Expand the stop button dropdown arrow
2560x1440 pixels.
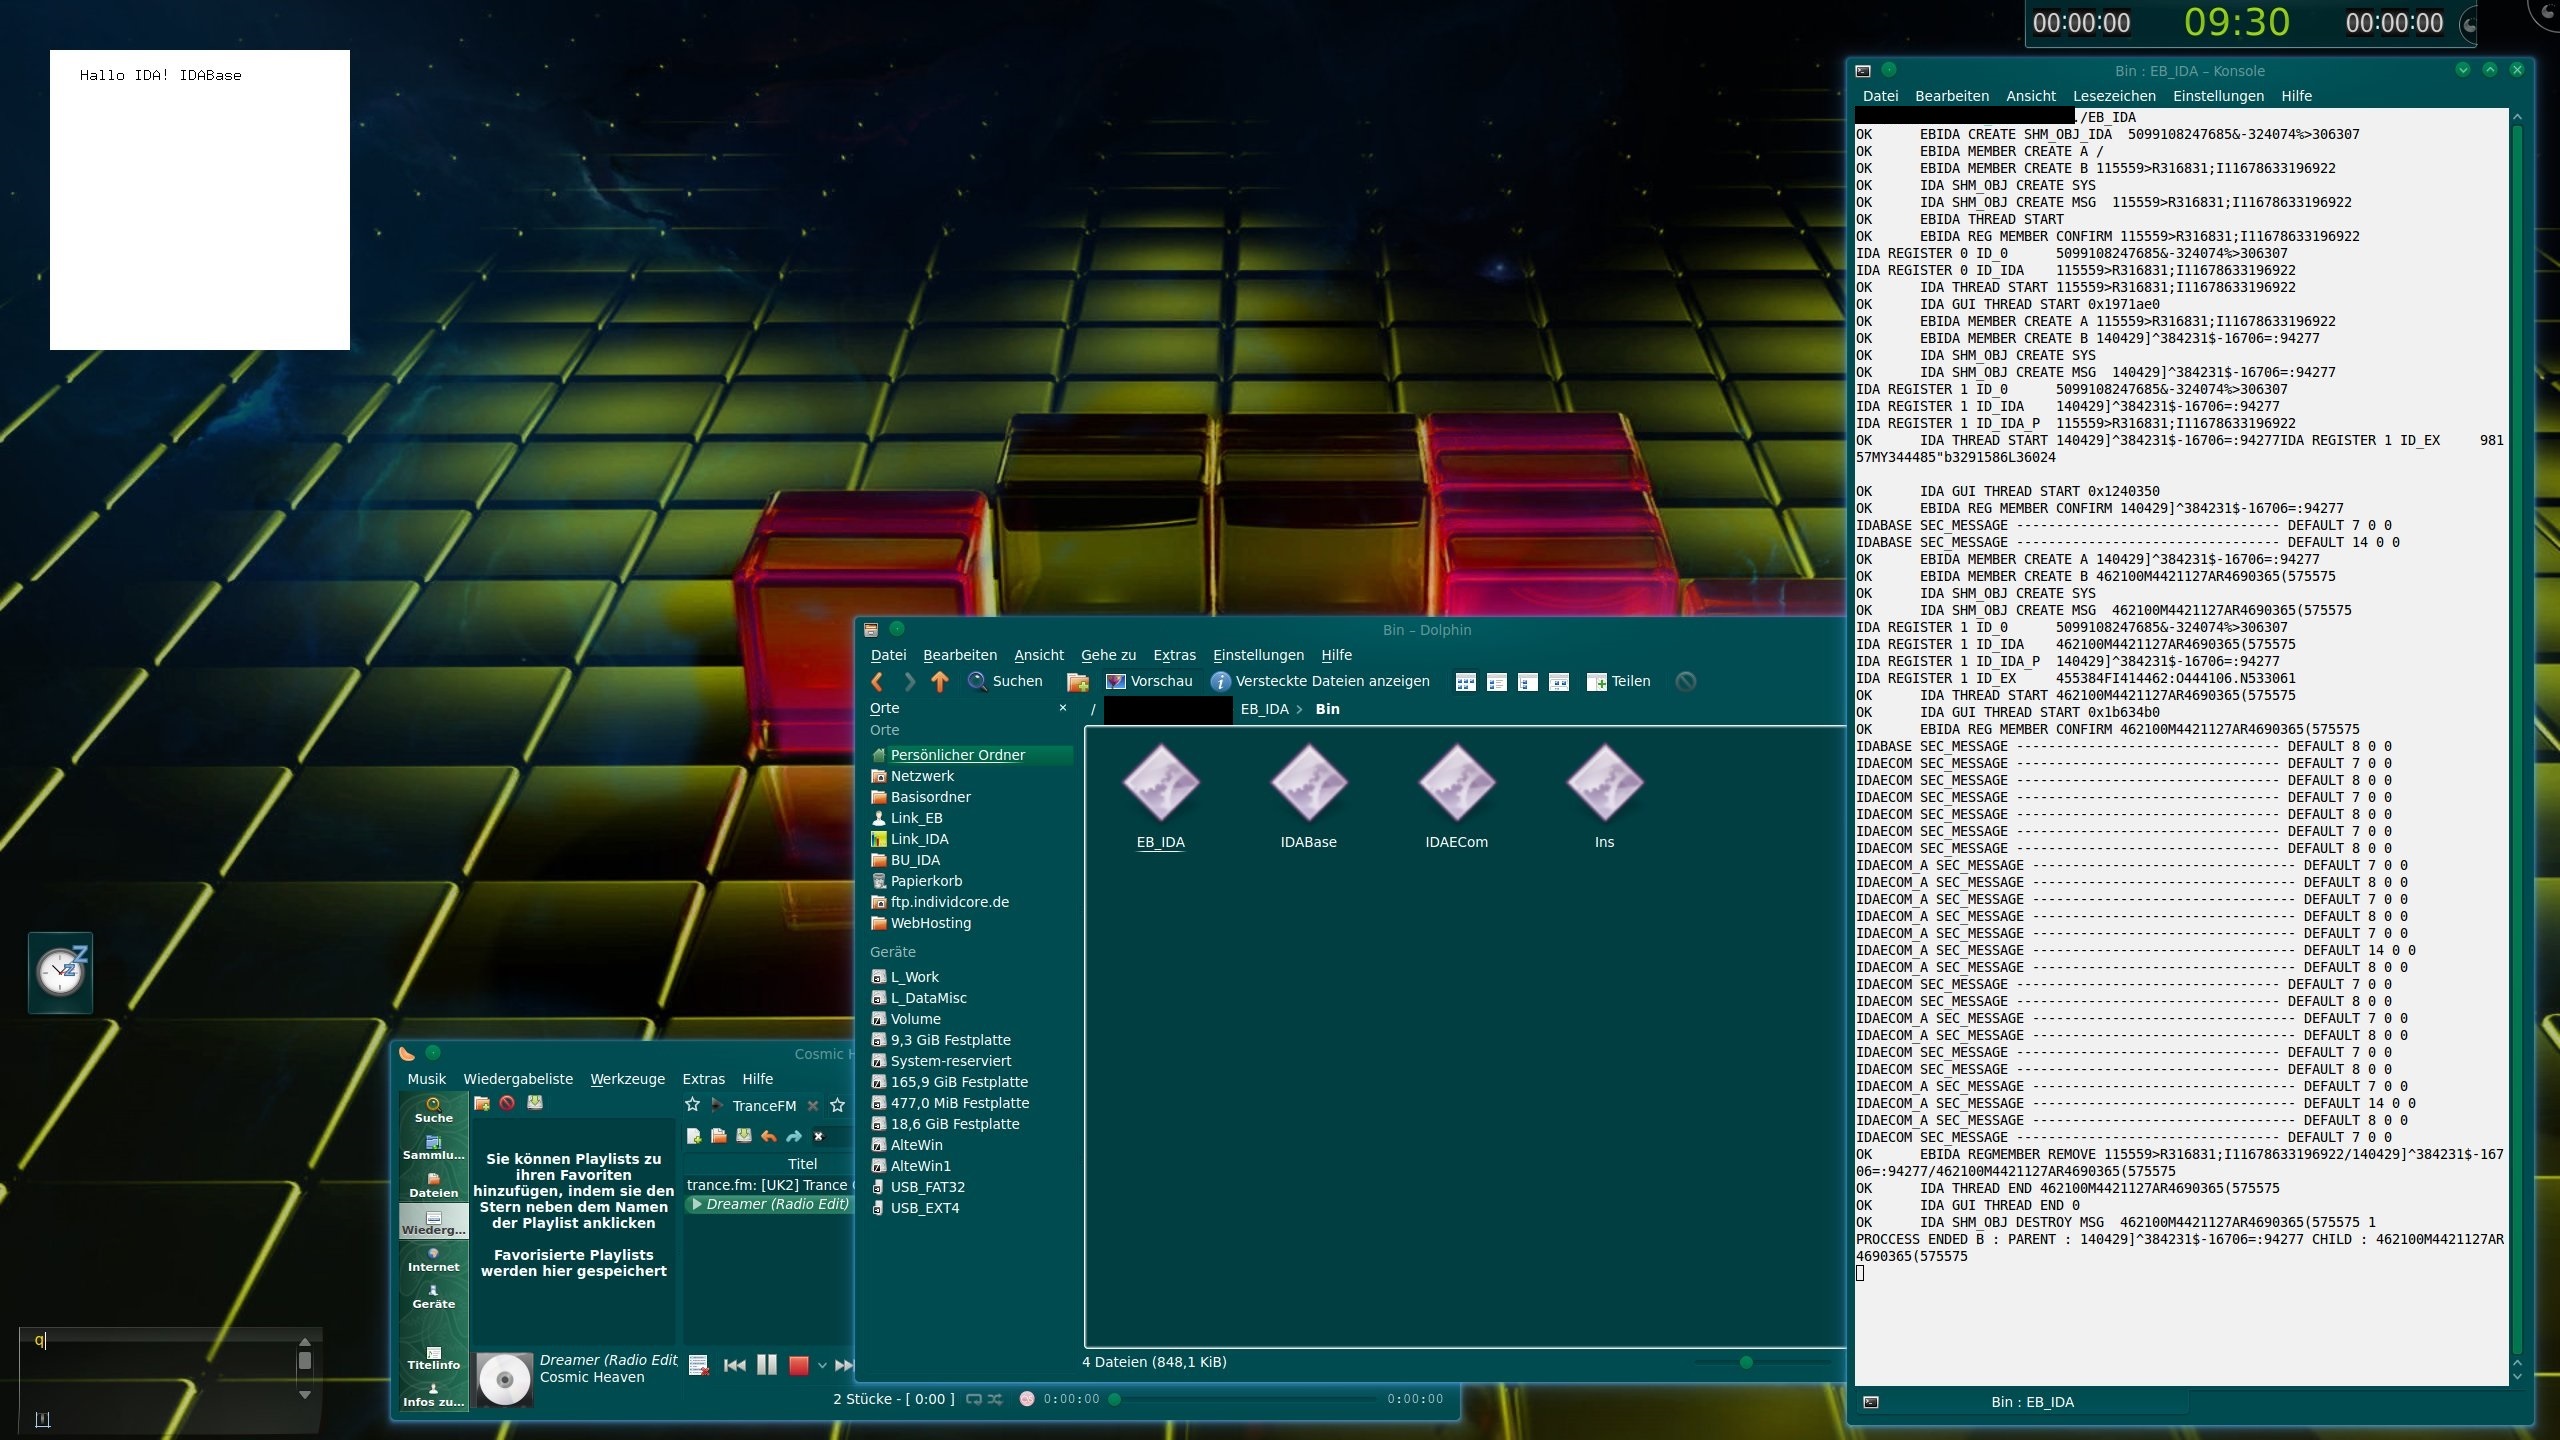[x=822, y=1365]
